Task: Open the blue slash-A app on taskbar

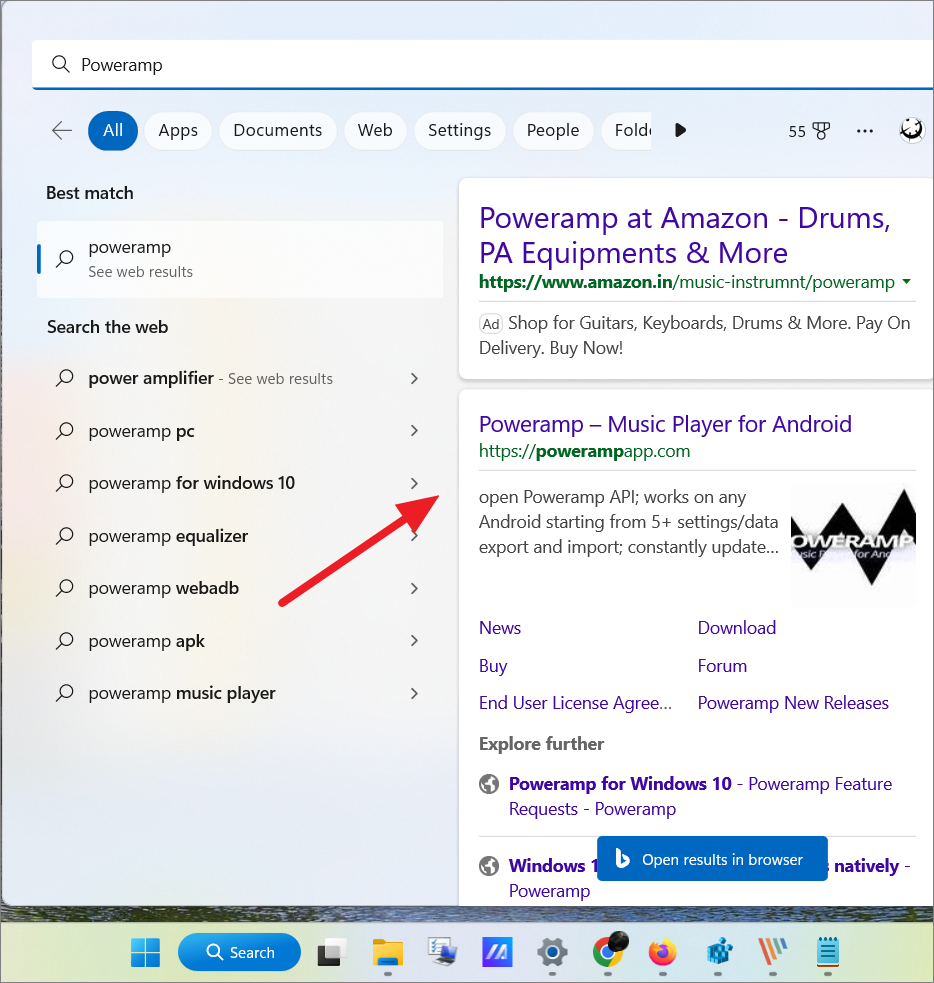Action: point(497,952)
